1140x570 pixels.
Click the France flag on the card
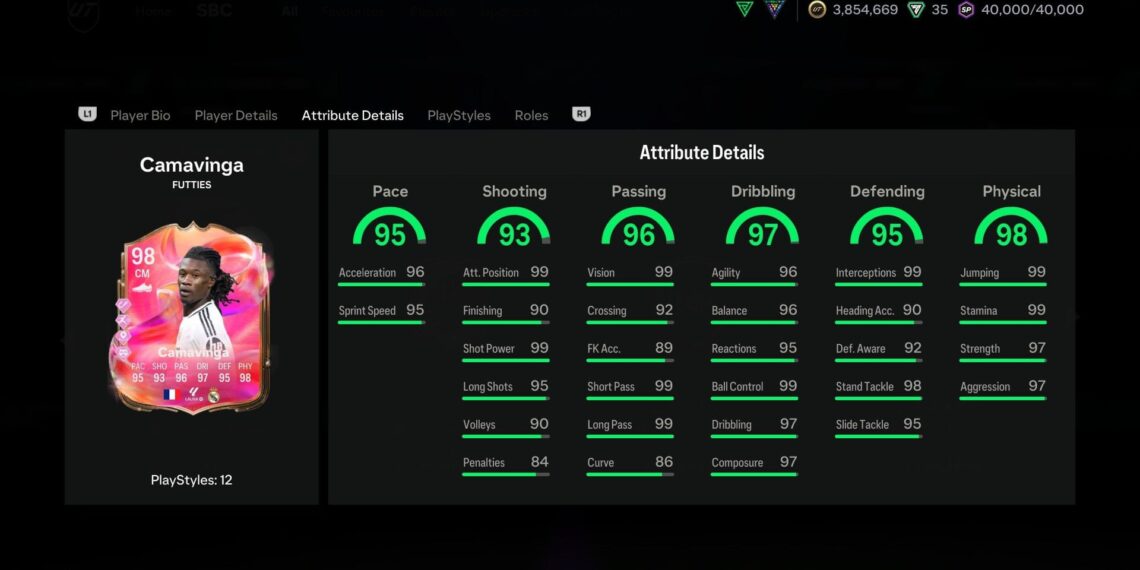coord(168,394)
